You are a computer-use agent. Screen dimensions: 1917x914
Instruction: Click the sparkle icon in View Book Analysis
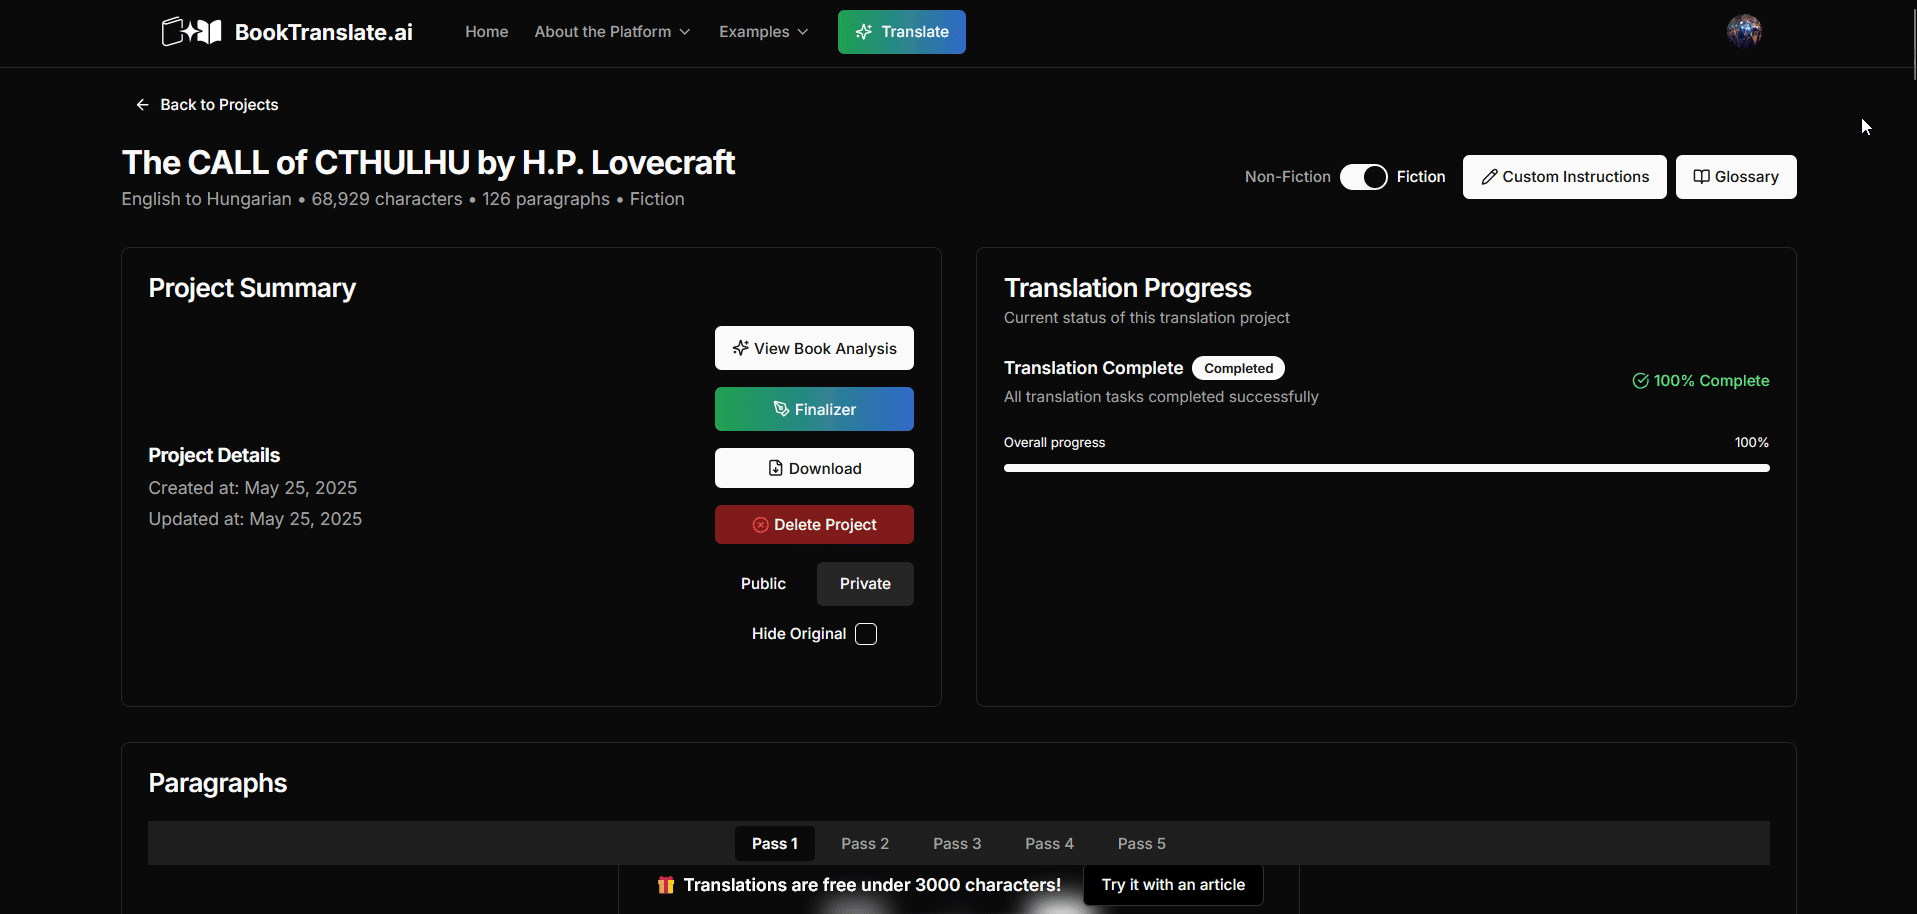coord(741,348)
